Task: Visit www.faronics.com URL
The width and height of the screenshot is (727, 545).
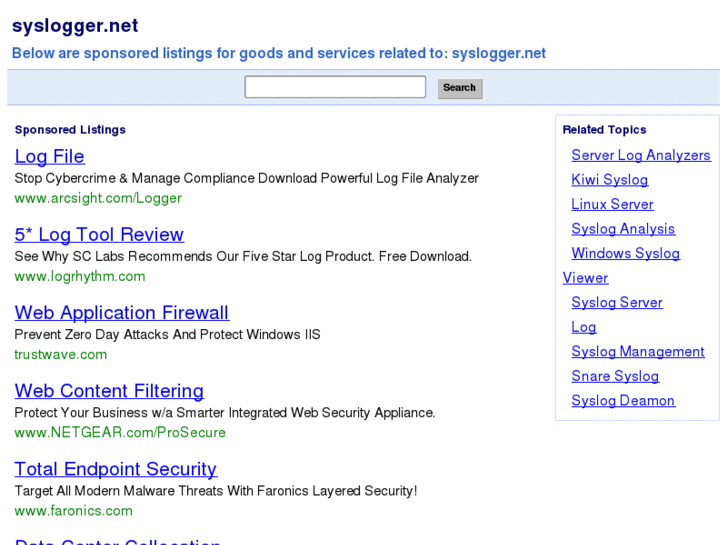Action: point(73,511)
